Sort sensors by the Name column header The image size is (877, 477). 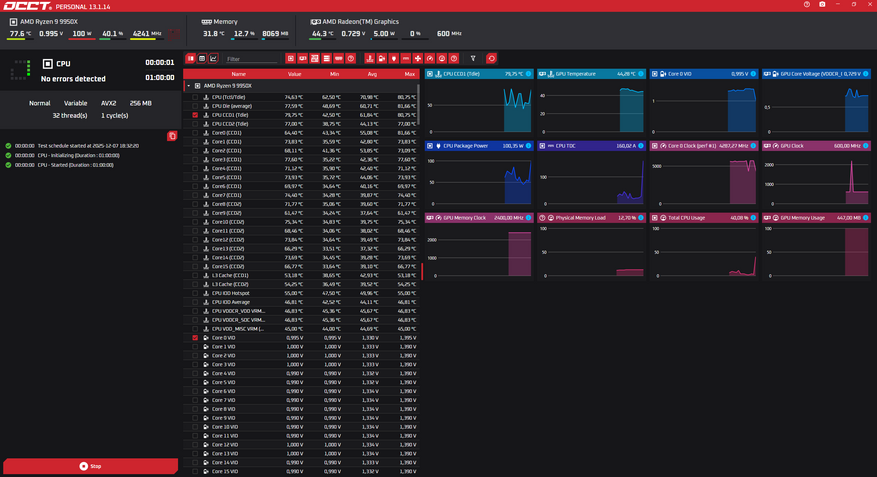tap(238, 74)
